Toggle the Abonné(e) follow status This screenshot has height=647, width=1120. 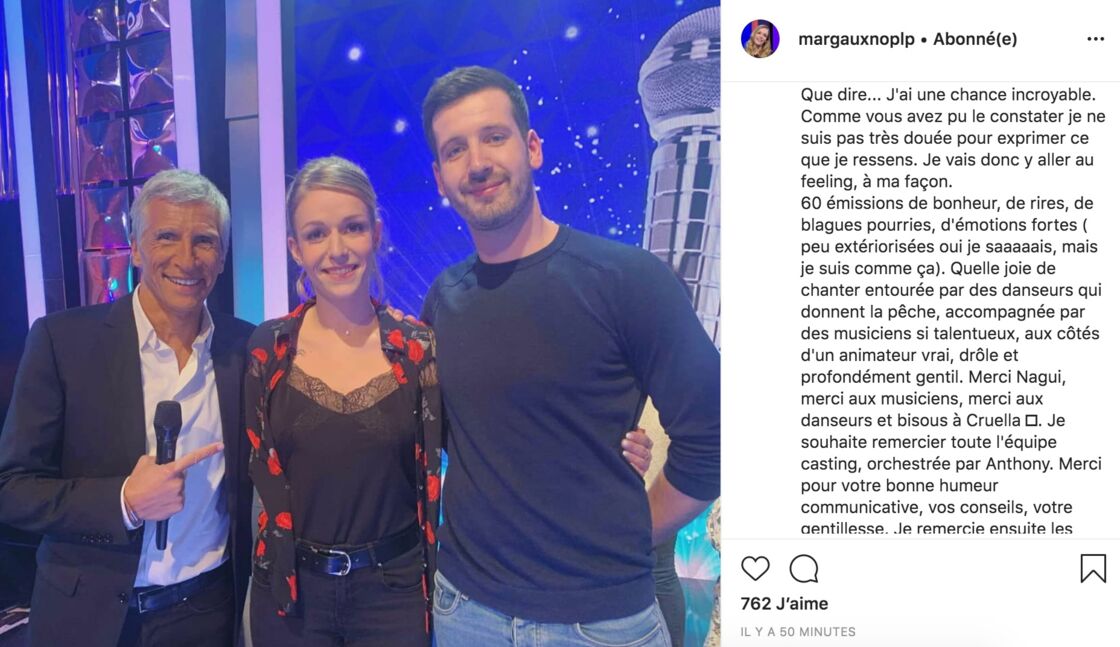tap(975, 39)
